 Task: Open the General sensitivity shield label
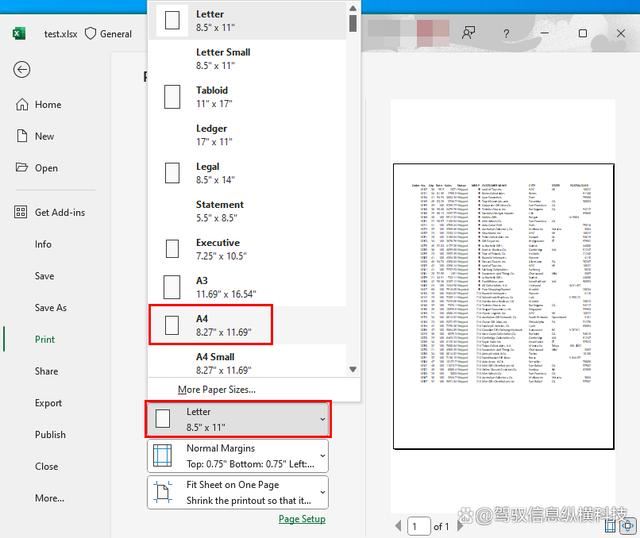[x=108, y=34]
